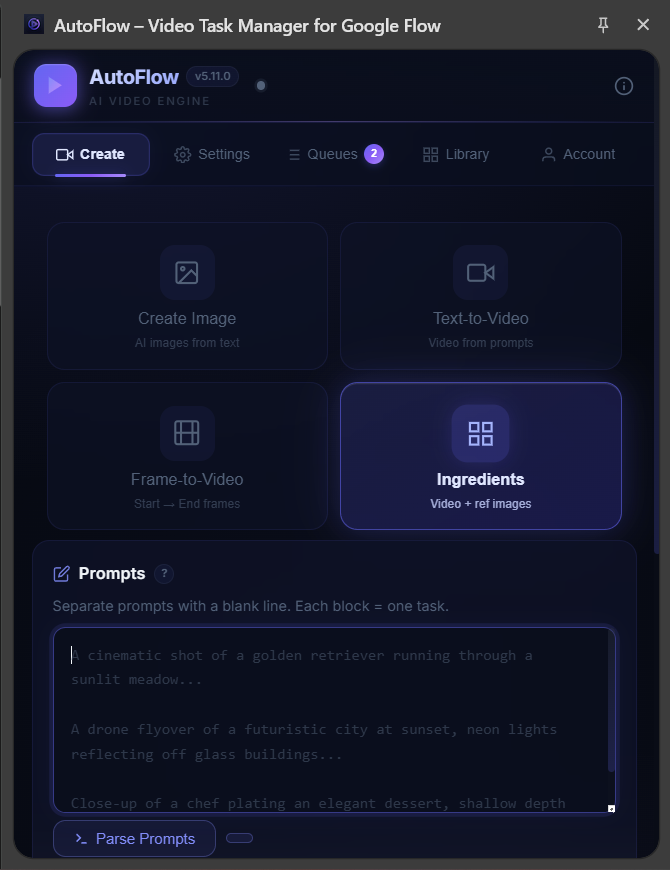The width and height of the screenshot is (670, 870).
Task: Click the 'Video from prompts' caption
Action: [x=481, y=343]
